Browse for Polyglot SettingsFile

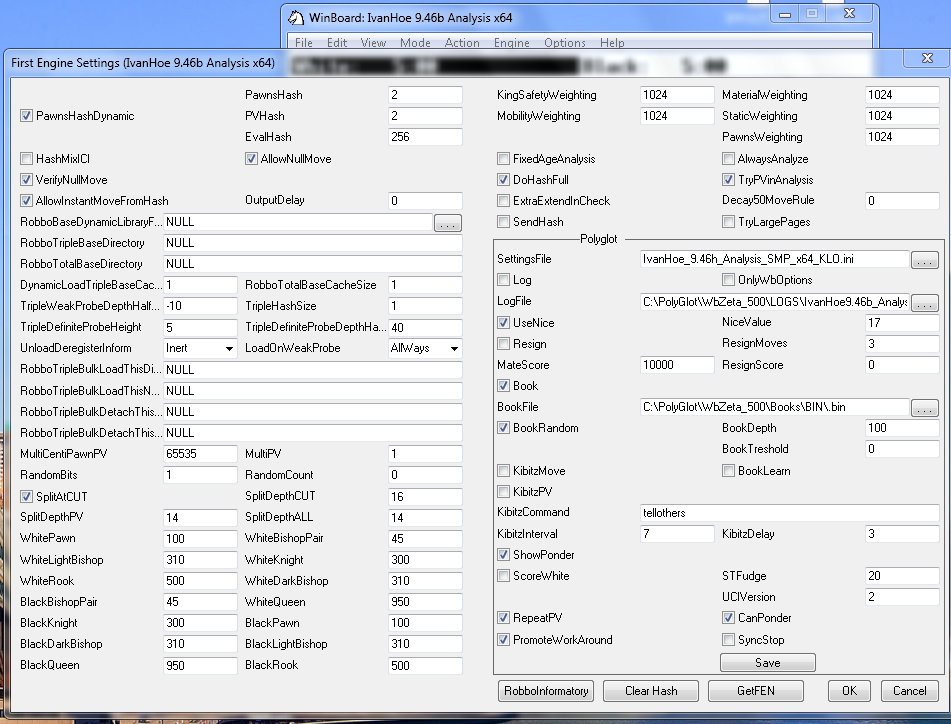925,260
